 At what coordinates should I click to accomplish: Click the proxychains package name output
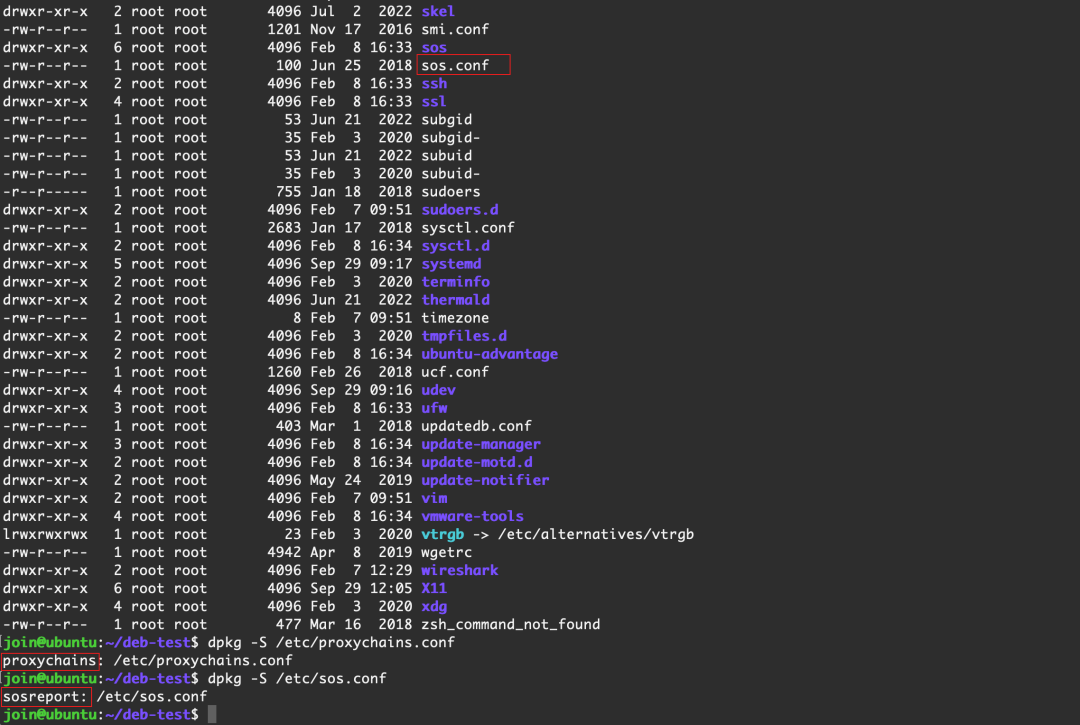click(x=49, y=660)
